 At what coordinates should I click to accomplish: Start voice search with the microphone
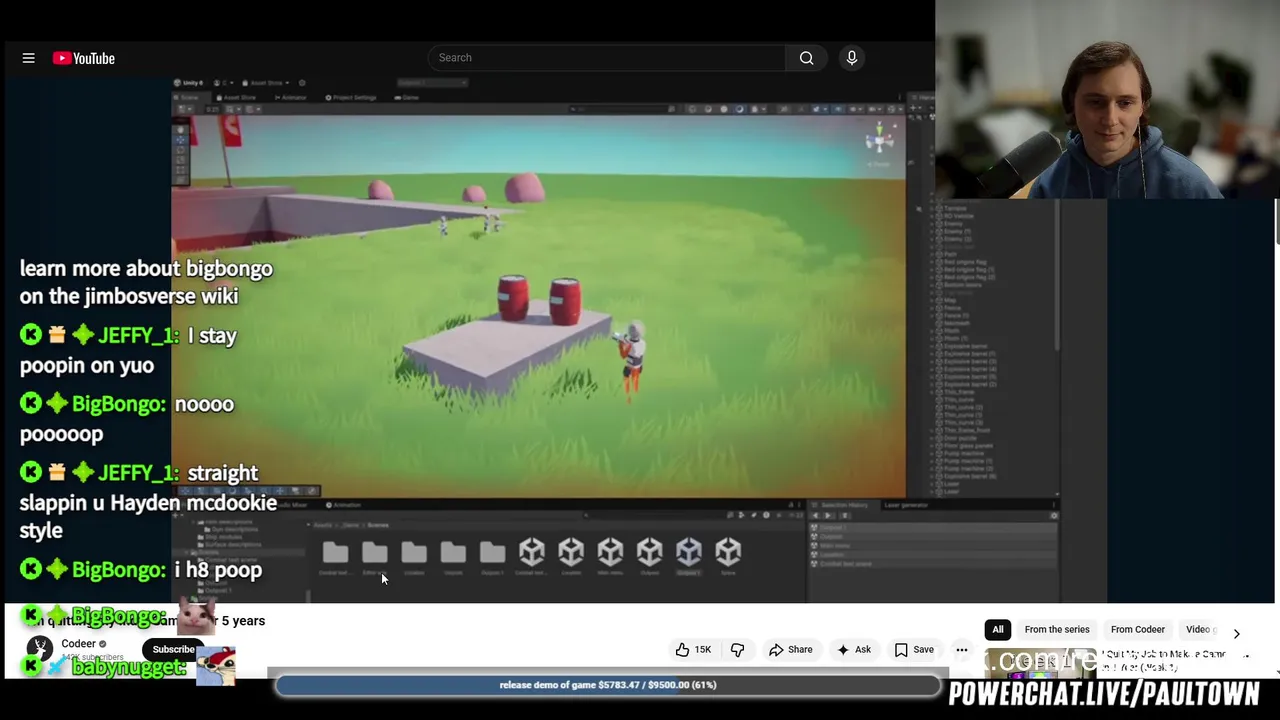(852, 57)
